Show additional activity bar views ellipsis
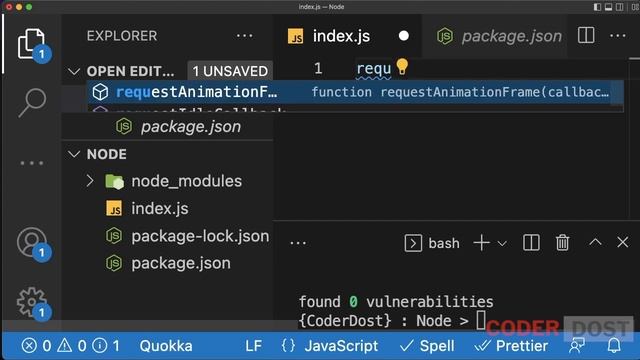640x360 pixels. [x=32, y=163]
